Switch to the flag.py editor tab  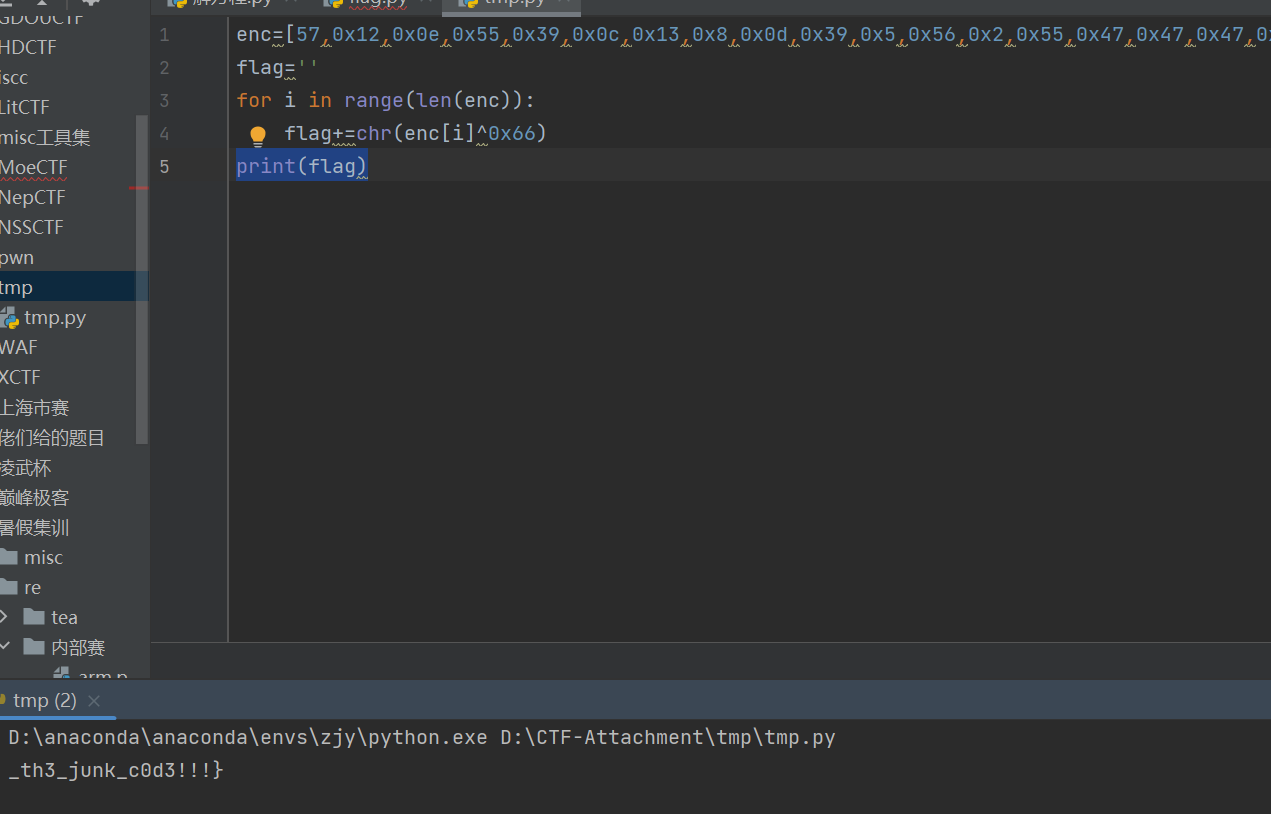365,3
